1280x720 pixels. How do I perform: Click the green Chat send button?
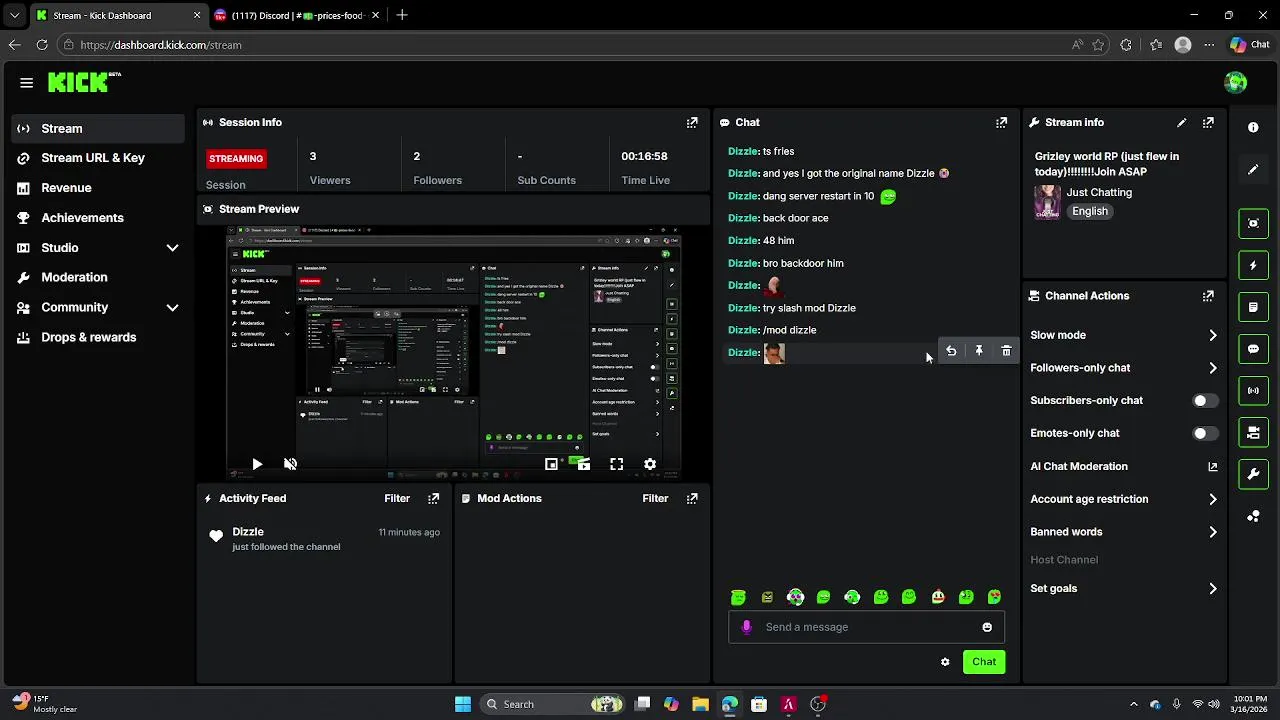pyautogui.click(x=984, y=662)
